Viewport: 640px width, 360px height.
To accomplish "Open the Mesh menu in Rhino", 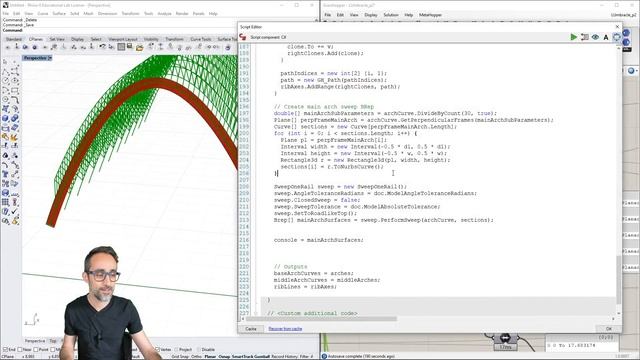I will pyautogui.click(x=88, y=13).
